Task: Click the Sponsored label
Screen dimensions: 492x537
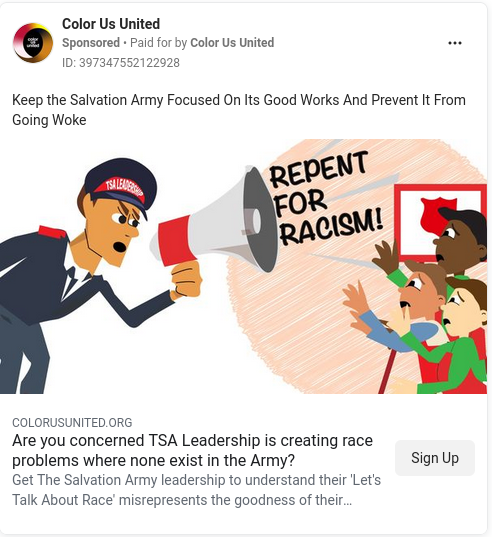Action: (91, 43)
